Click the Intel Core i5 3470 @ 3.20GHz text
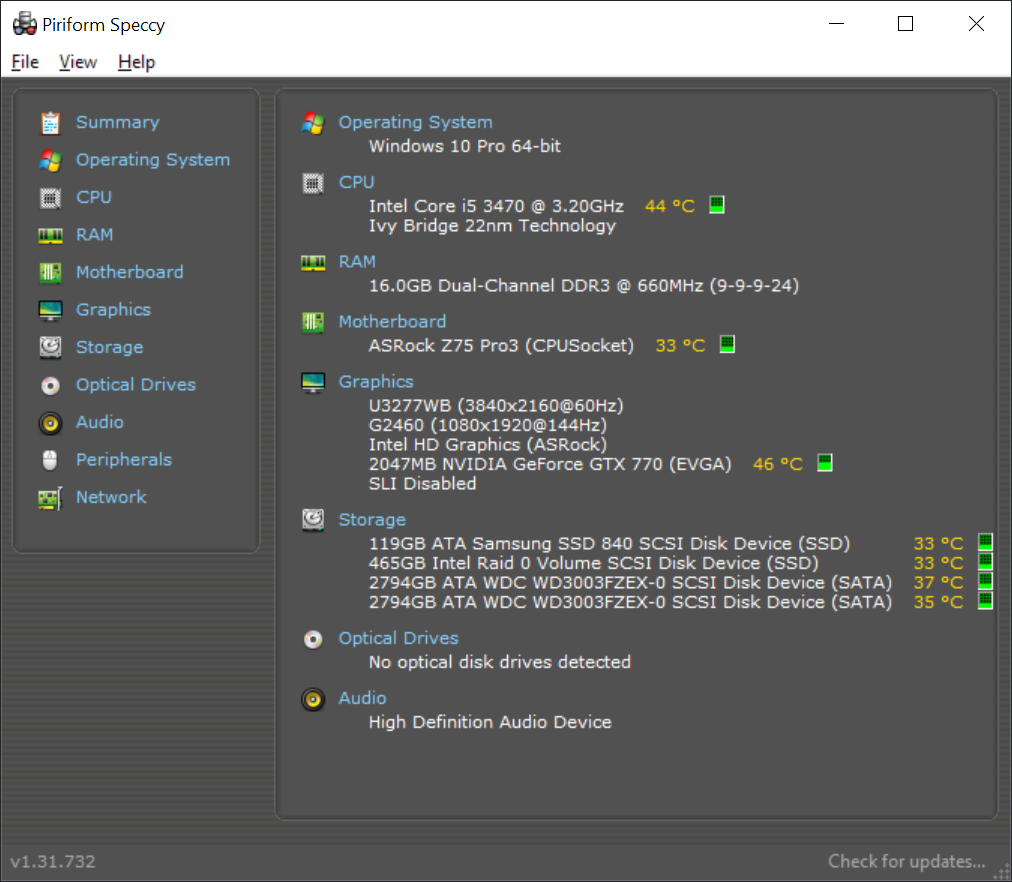Image resolution: width=1012 pixels, height=882 pixels. click(496, 206)
